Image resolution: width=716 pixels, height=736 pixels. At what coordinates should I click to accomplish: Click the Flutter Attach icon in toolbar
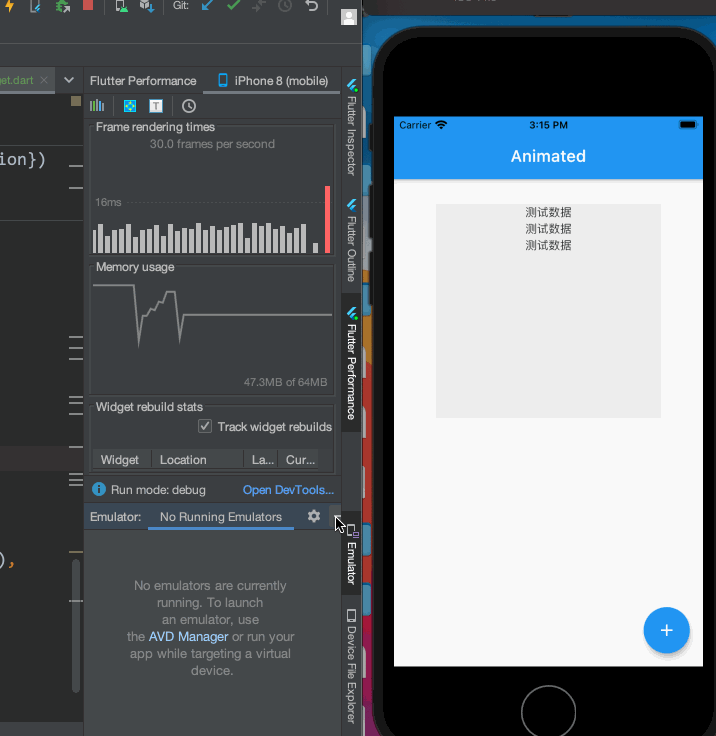click(35, 6)
